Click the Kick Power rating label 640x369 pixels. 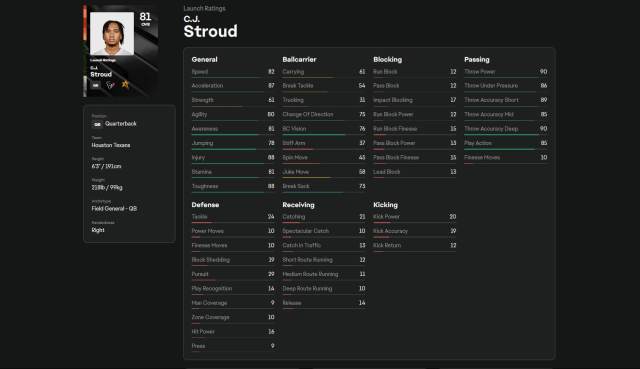click(x=386, y=217)
